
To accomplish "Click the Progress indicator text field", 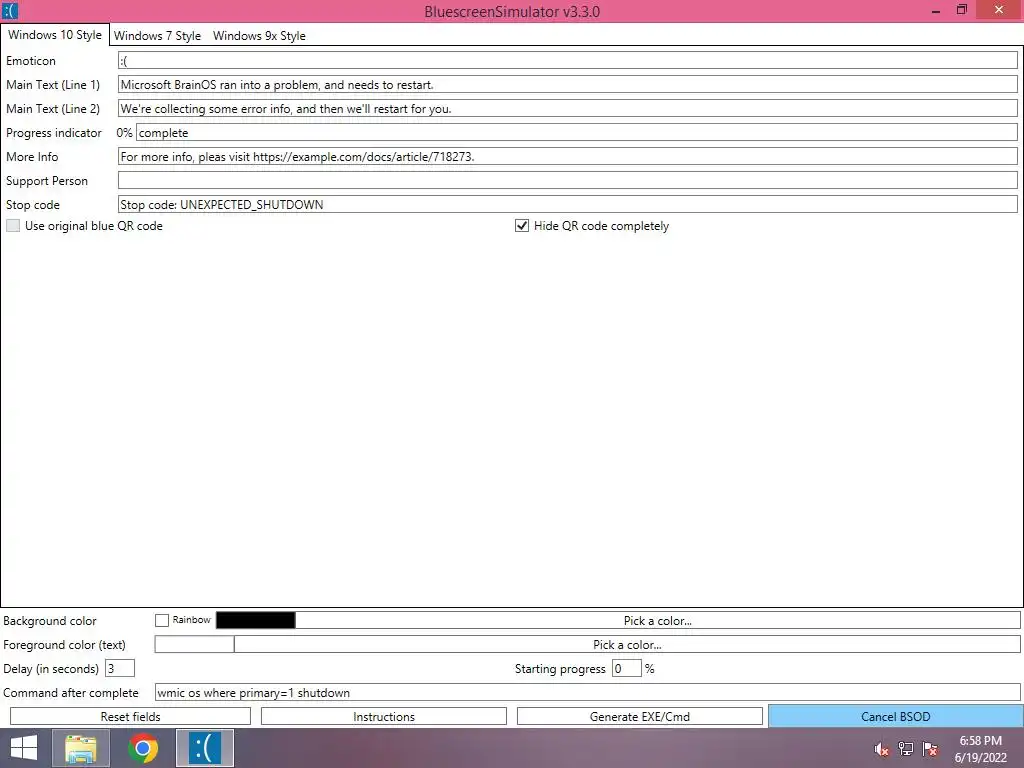I will (x=577, y=133).
